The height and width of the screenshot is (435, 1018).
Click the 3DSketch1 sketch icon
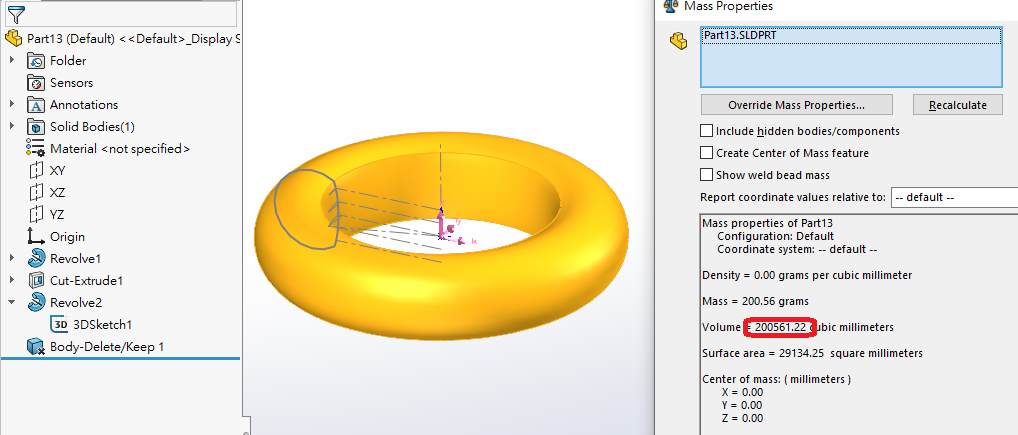[60, 324]
